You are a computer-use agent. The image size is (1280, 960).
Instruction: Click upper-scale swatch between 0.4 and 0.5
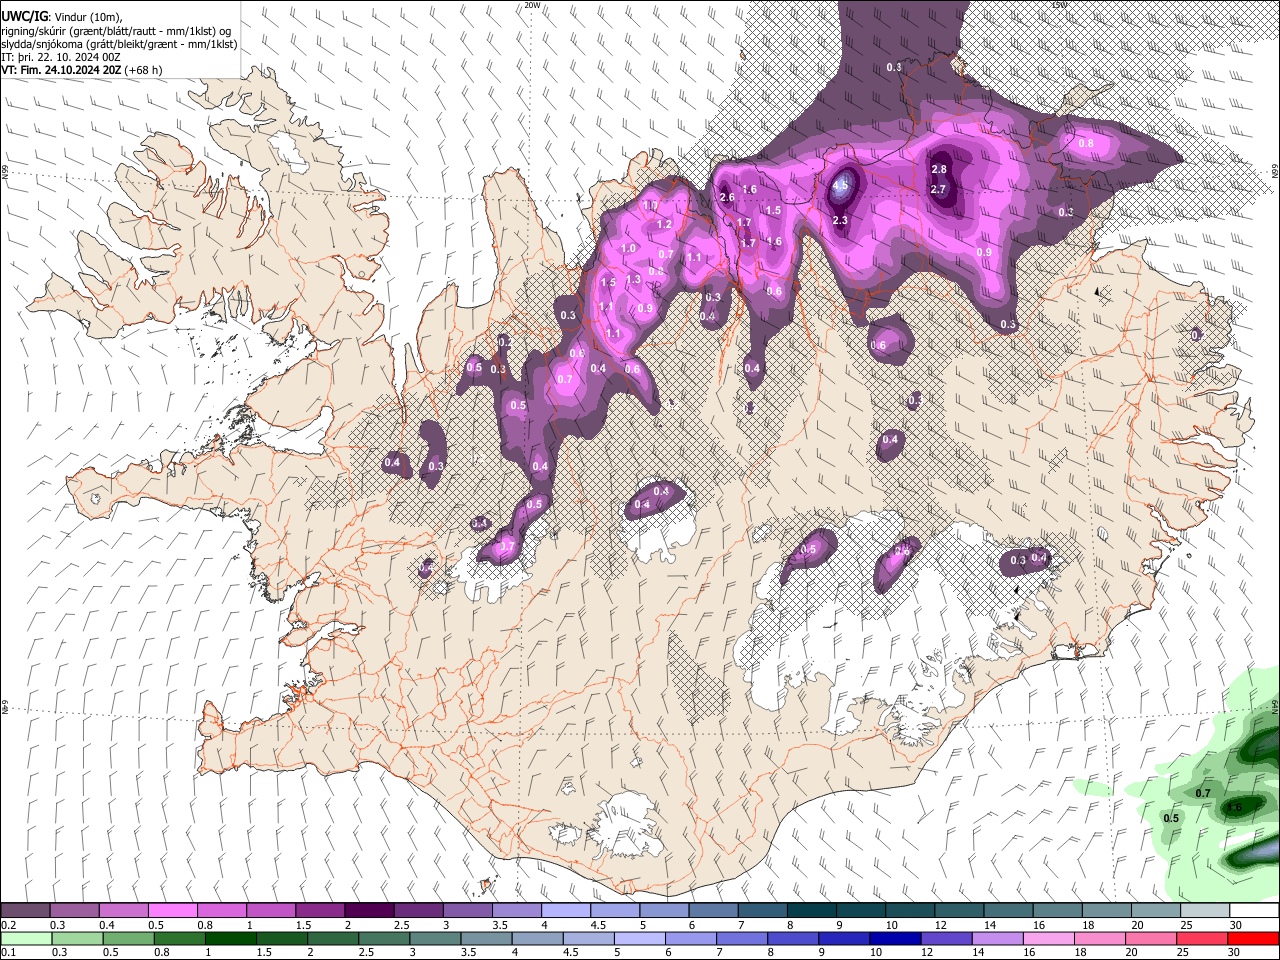pyautogui.click(x=123, y=910)
